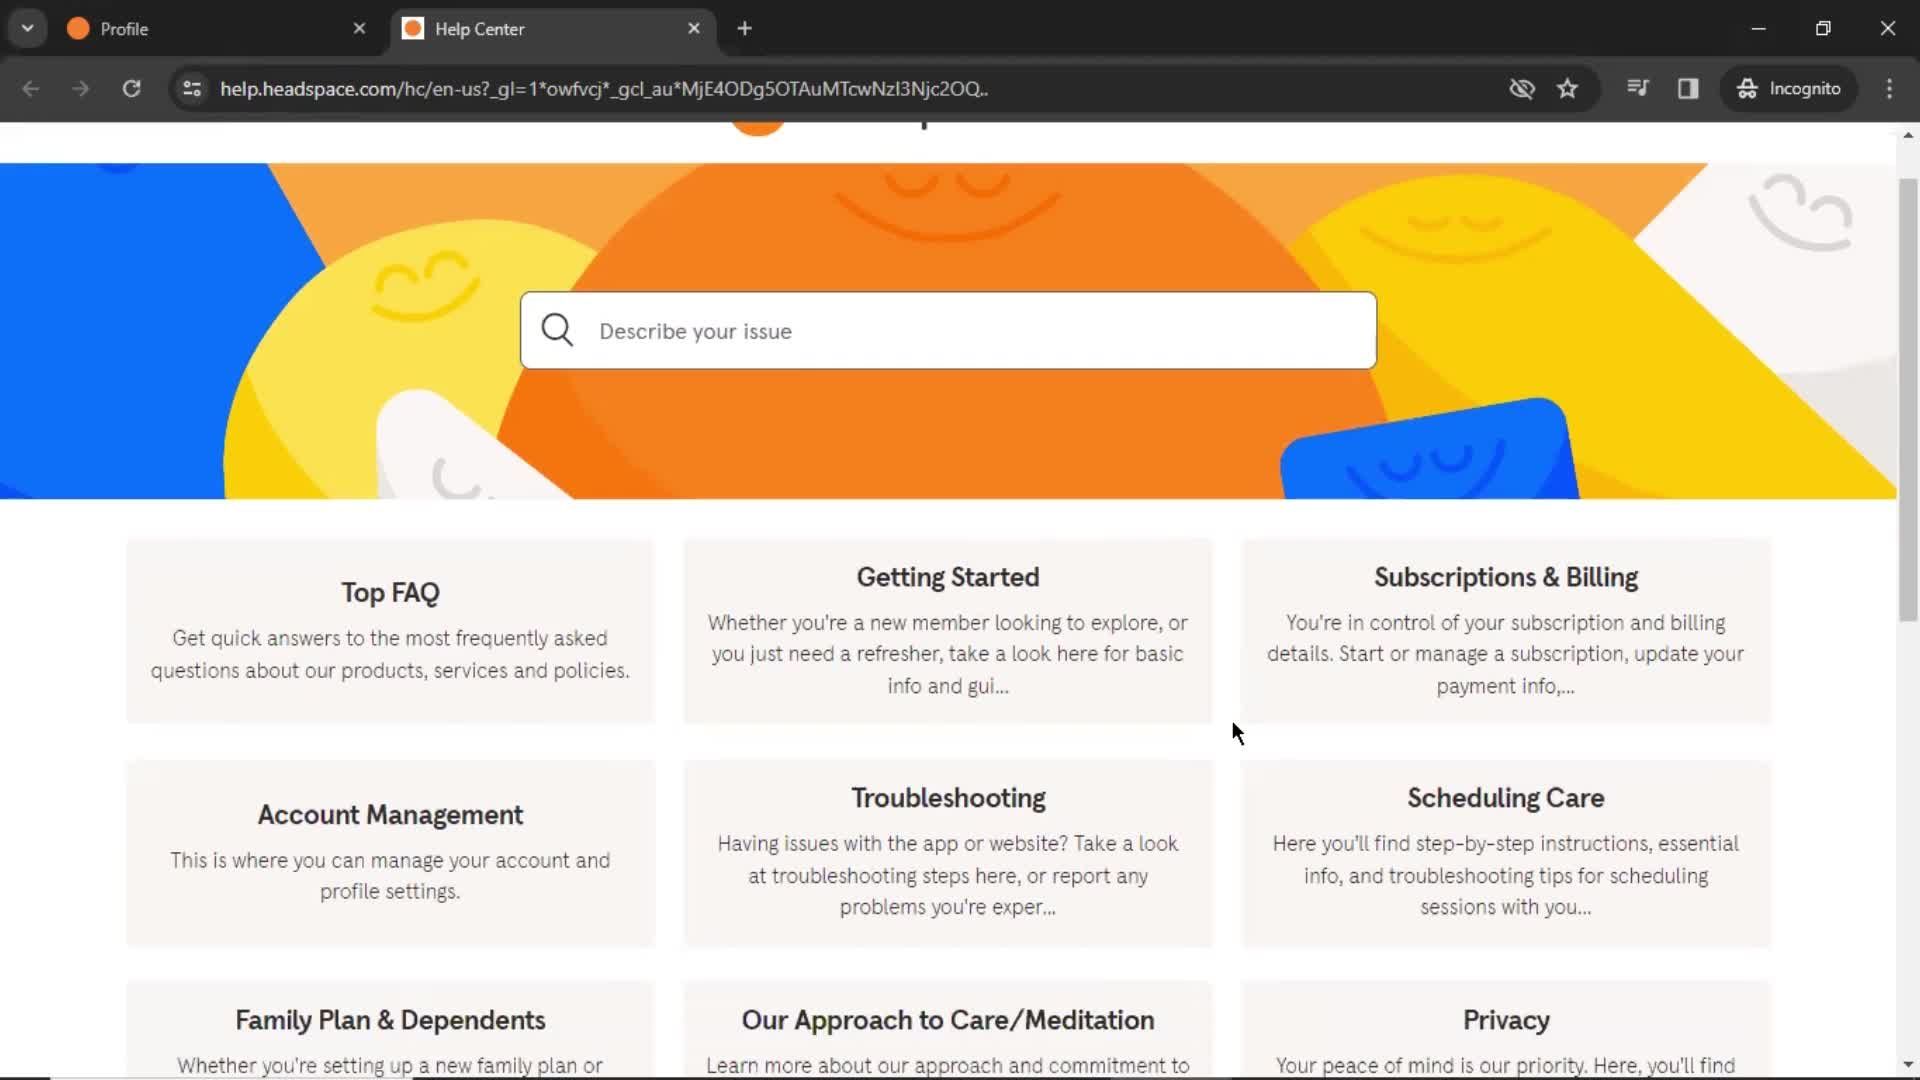Click the browser back navigation arrow
Viewport: 1920px width, 1080px height.
pos(32,88)
